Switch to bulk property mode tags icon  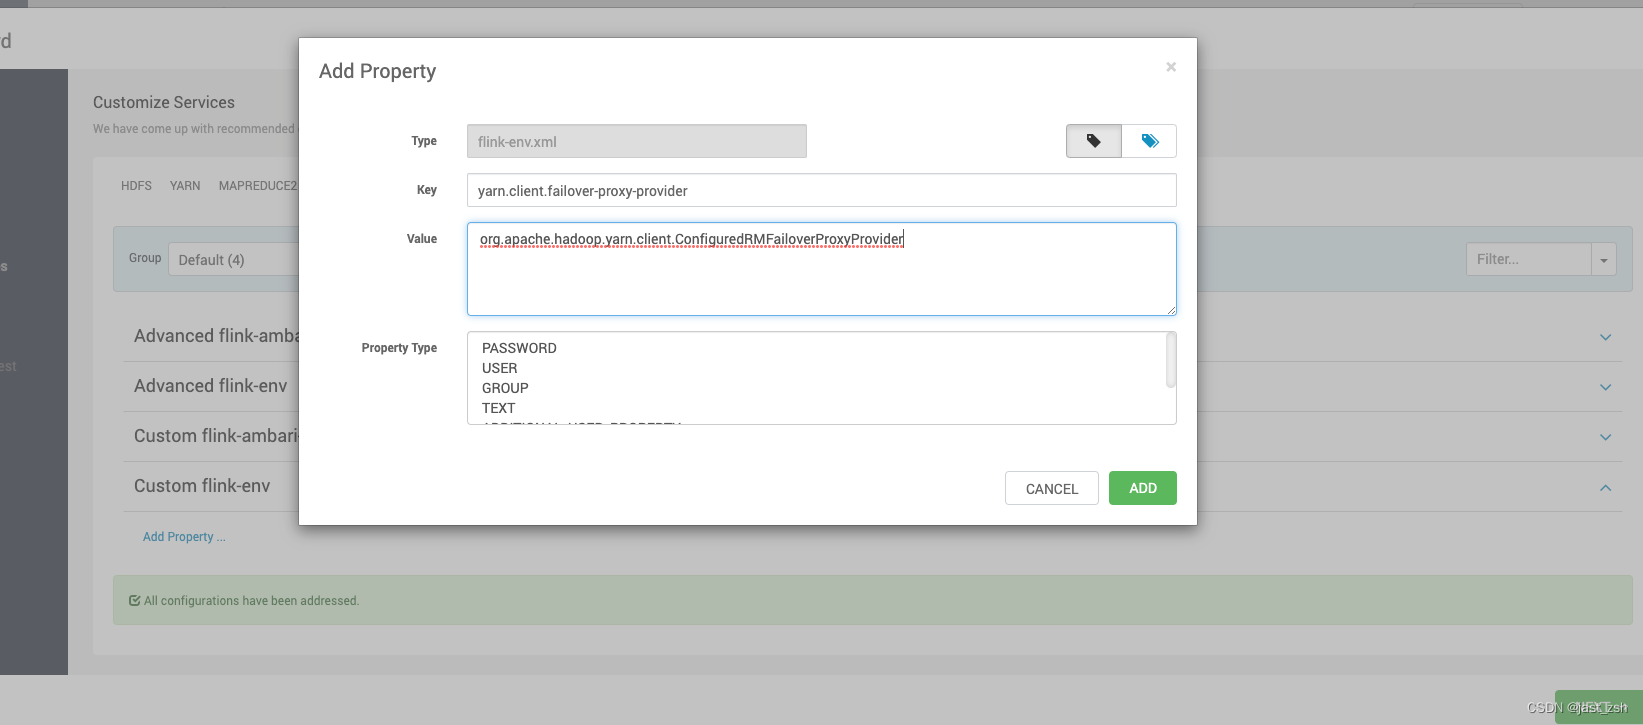(1149, 141)
